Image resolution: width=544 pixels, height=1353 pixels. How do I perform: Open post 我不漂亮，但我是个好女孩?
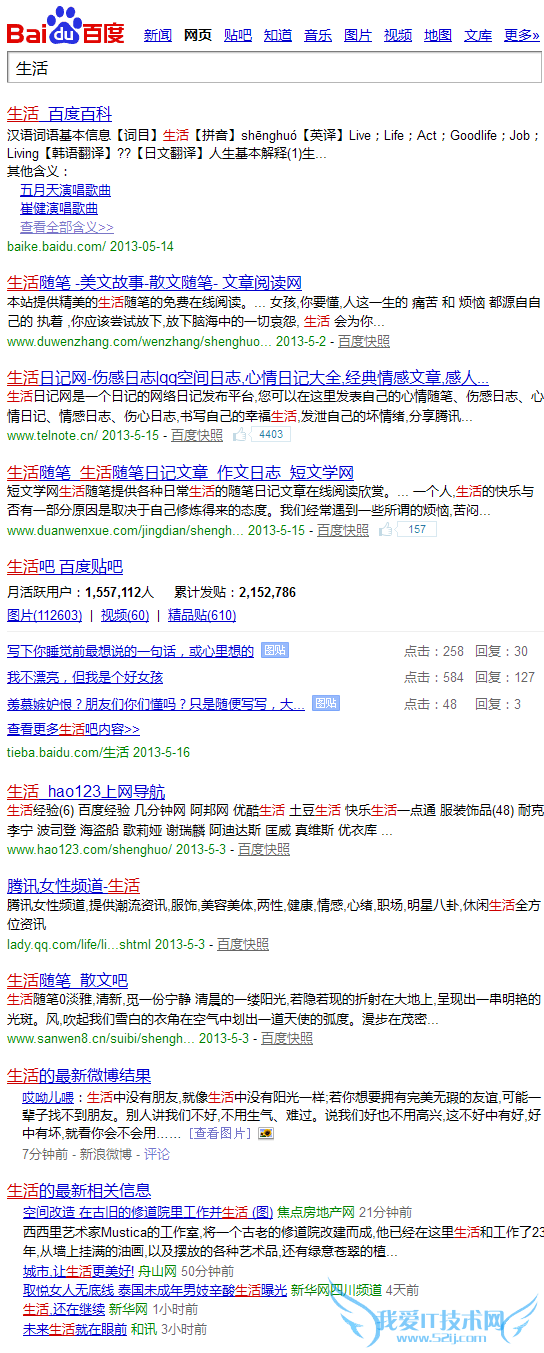coord(85,677)
